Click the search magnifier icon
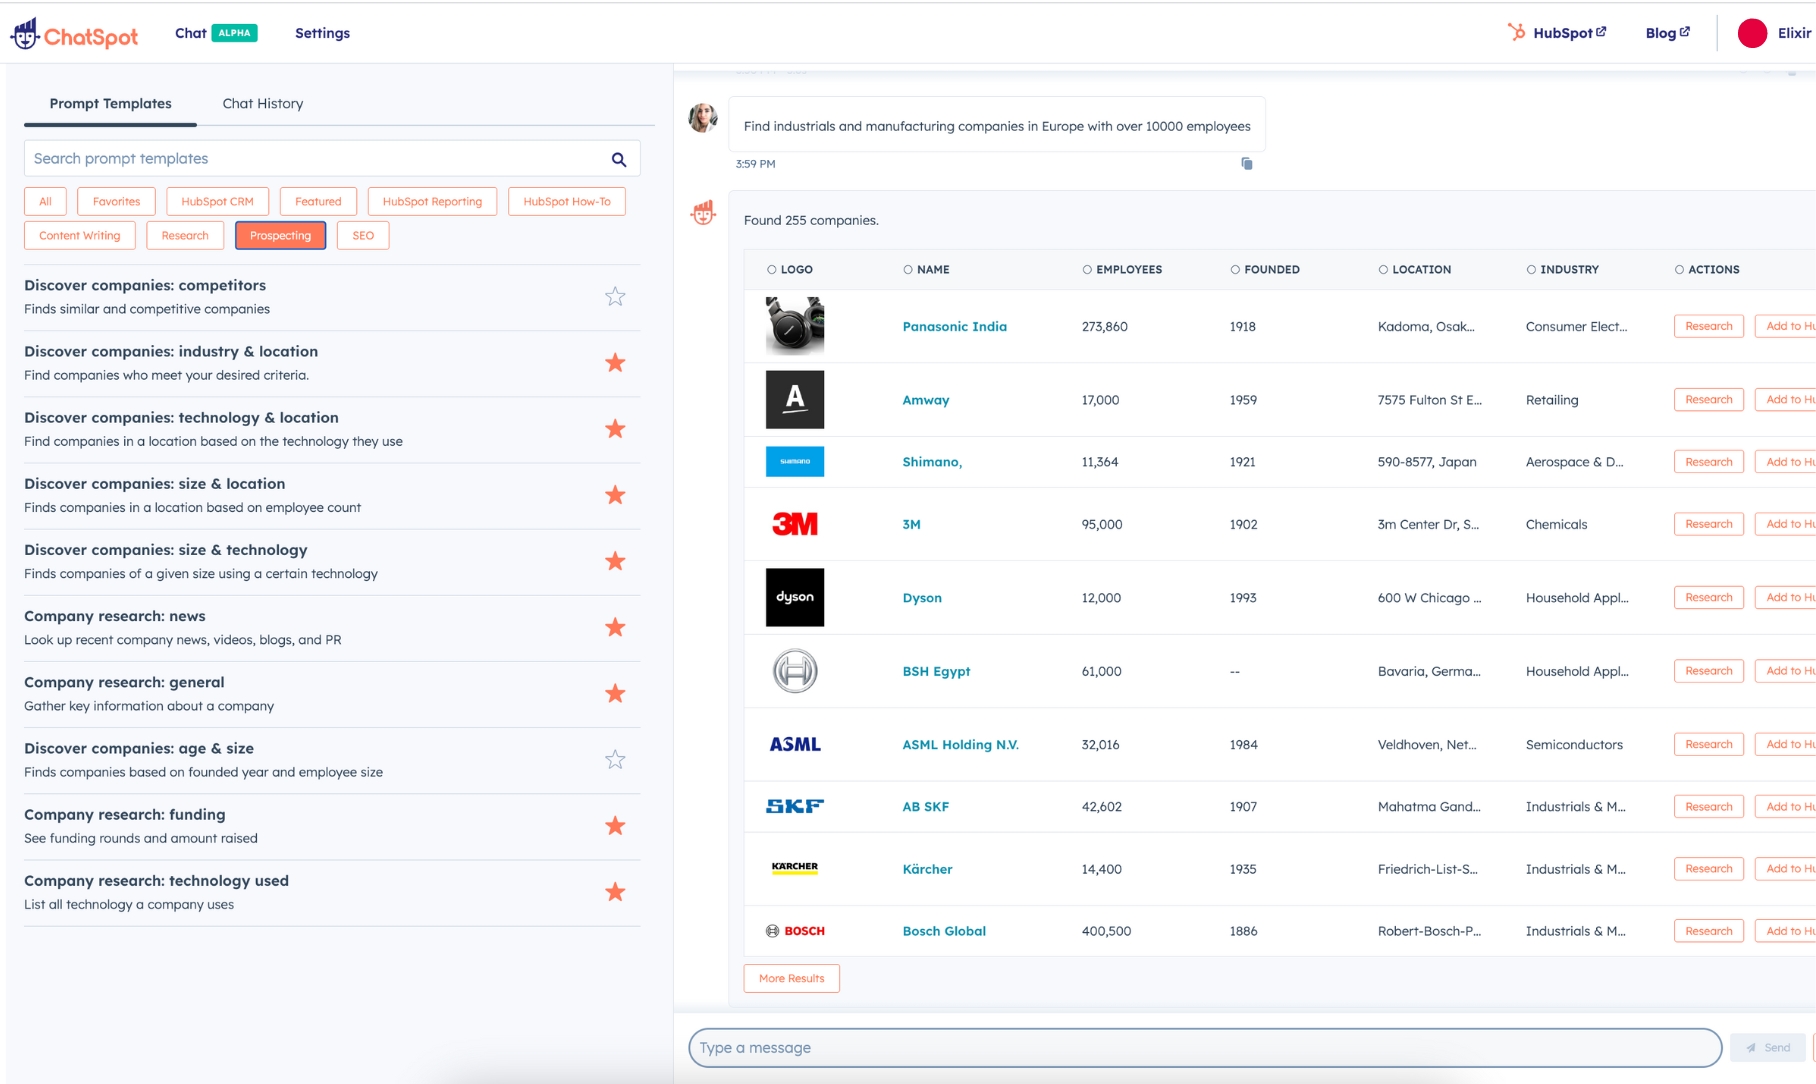 [619, 159]
